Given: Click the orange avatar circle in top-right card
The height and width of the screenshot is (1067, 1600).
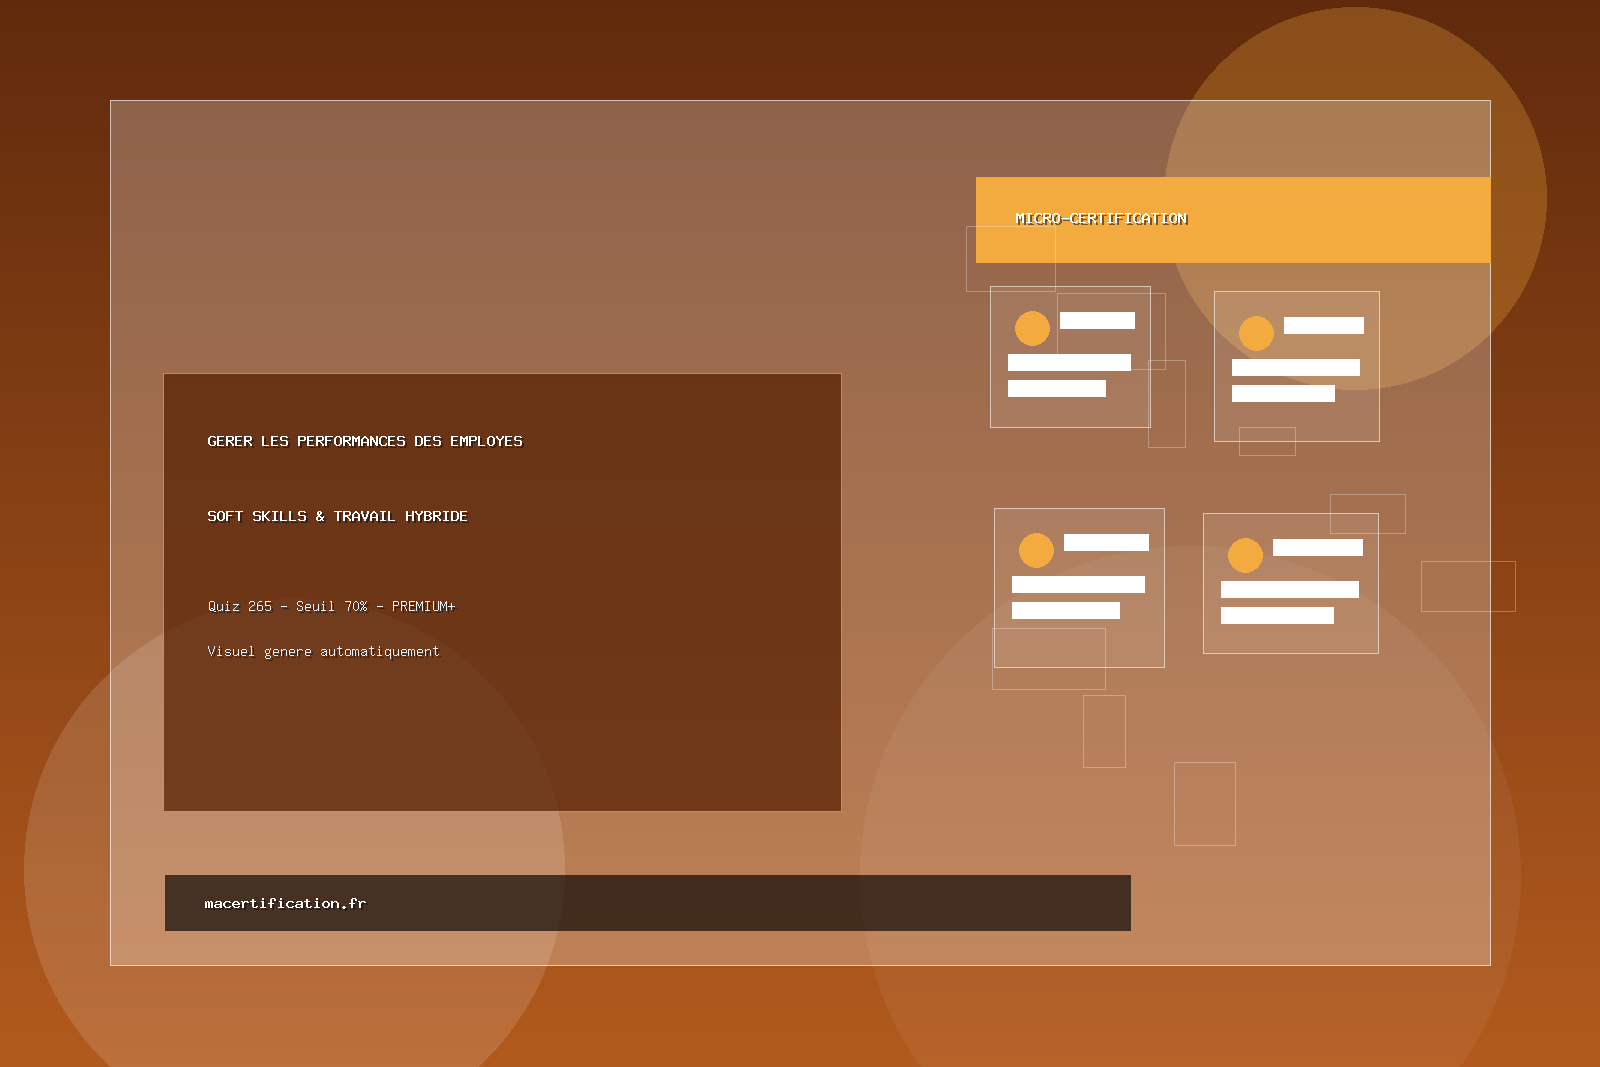Looking at the screenshot, I should click(1256, 333).
